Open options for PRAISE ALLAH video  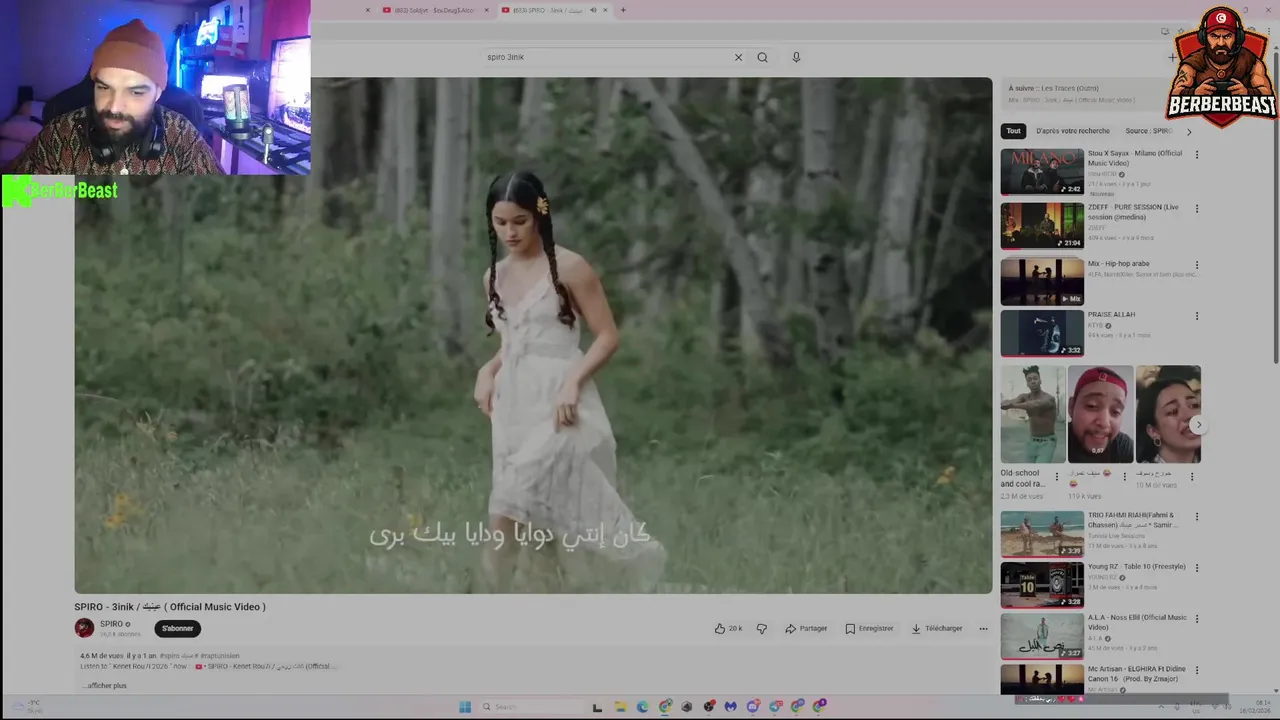[x=1197, y=316]
